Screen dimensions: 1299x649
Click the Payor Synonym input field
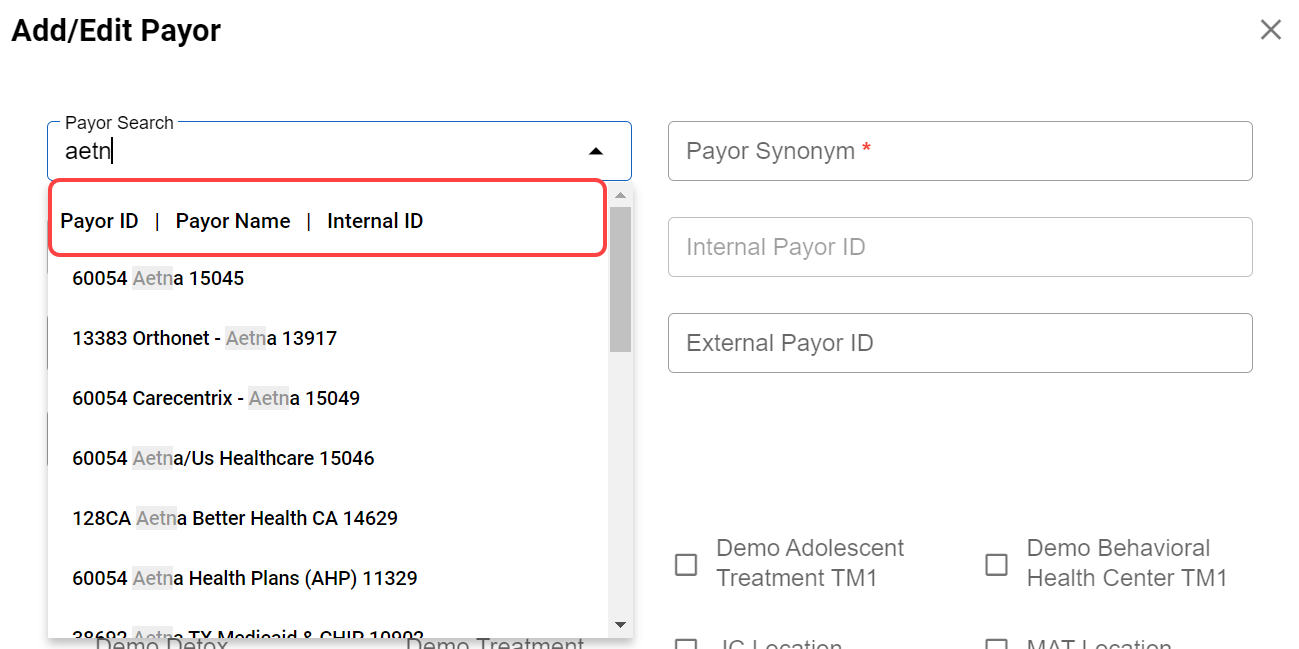959,151
